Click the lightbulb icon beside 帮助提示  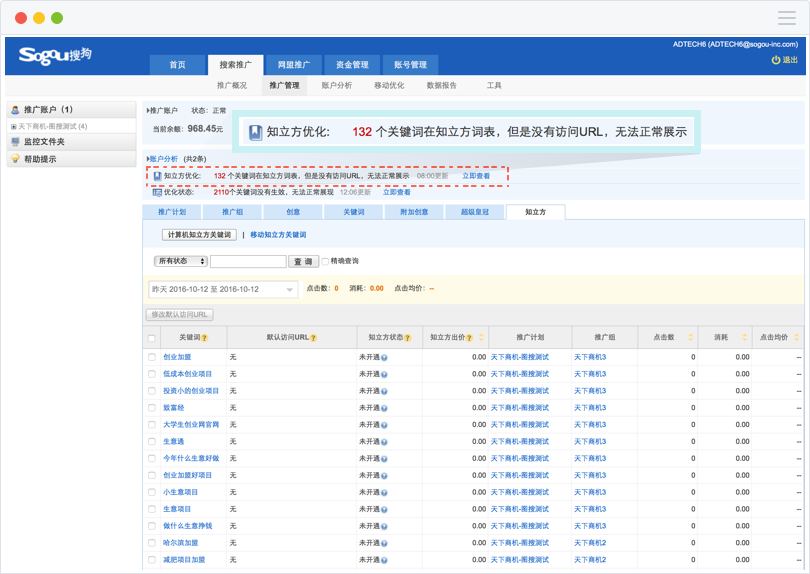15,159
